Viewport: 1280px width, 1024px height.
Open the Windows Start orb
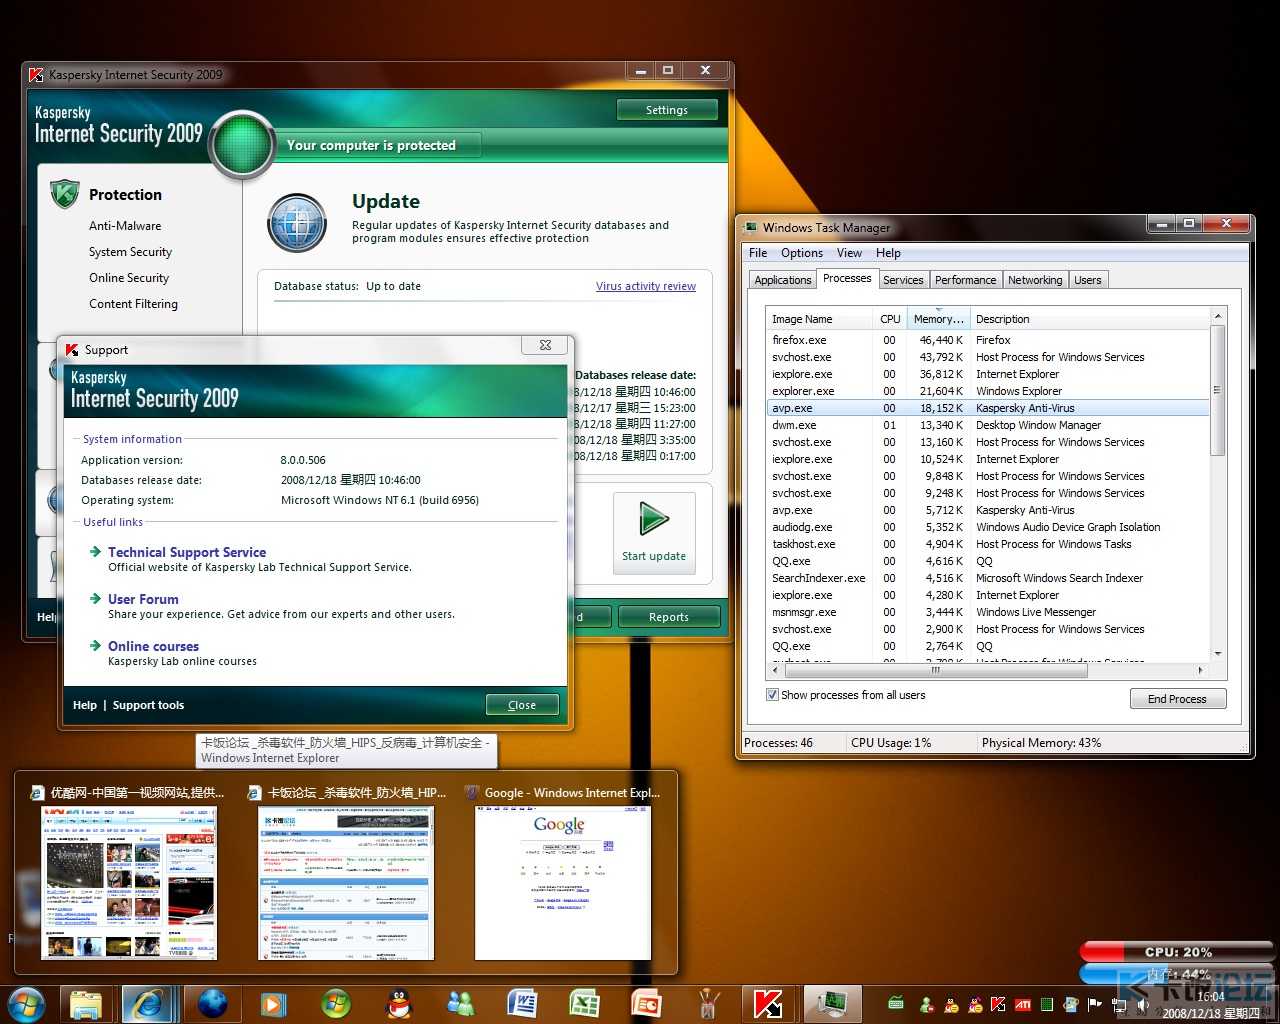[x=26, y=1004]
